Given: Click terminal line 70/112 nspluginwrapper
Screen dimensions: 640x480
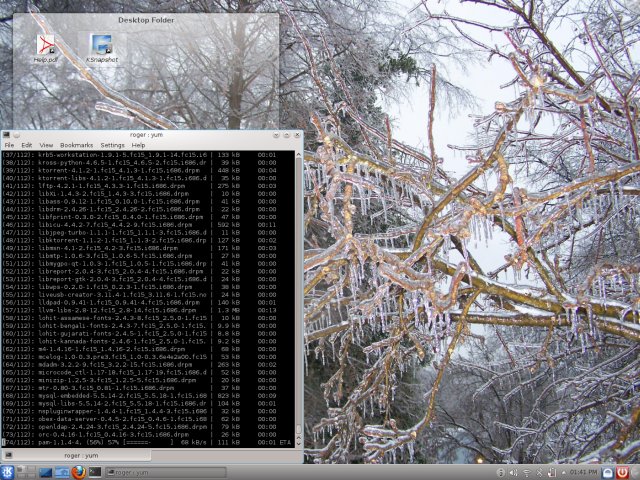Looking at the screenshot, I should 139,411.
